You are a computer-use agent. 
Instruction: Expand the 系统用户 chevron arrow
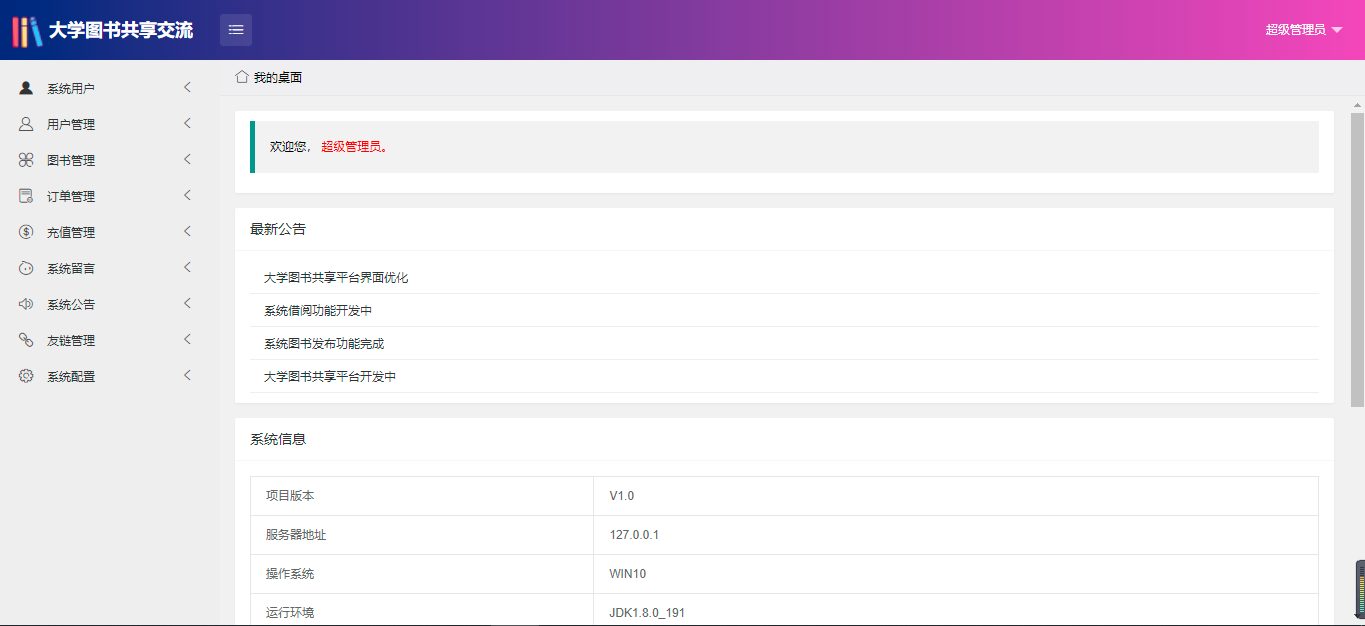click(187, 88)
